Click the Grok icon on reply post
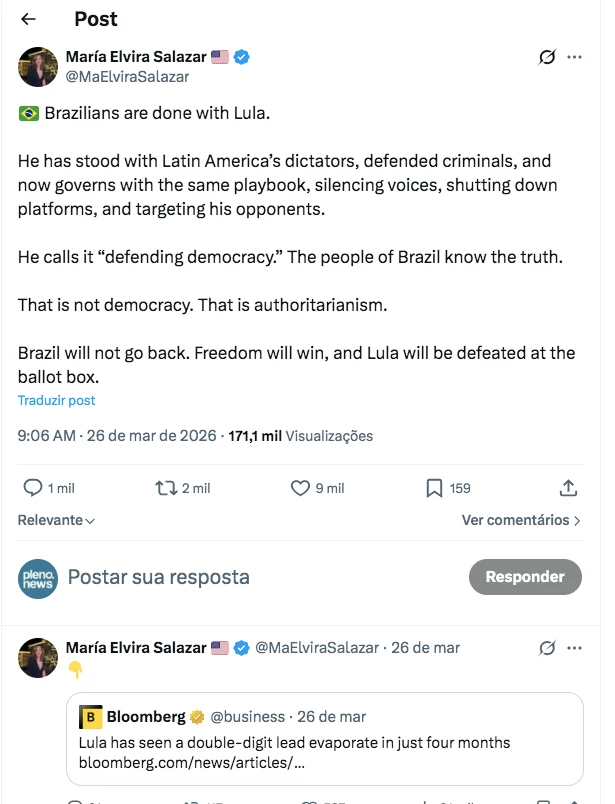615x804 pixels. tap(546, 648)
